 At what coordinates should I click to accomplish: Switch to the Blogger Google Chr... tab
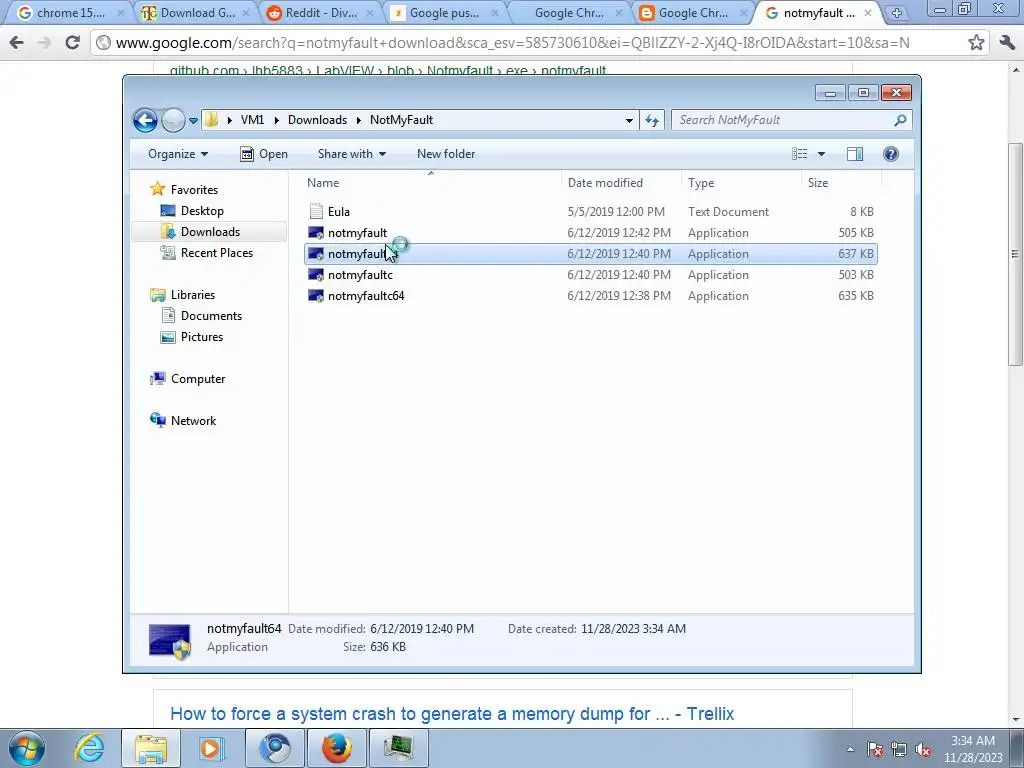692,13
